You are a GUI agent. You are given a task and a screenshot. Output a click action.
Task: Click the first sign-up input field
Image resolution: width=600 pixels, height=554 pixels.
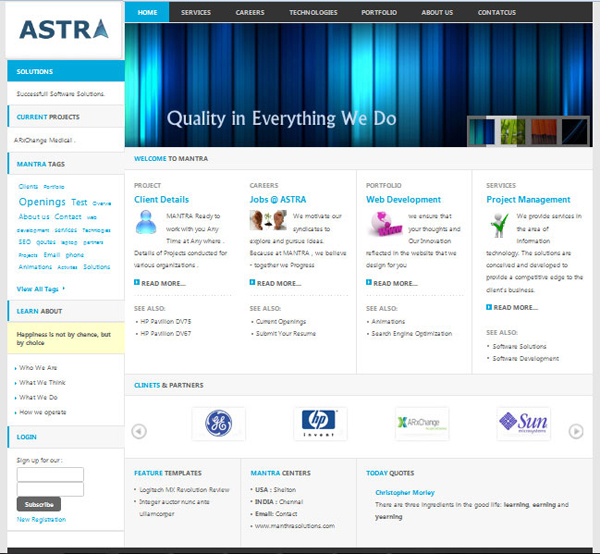pyautogui.click(x=50, y=474)
